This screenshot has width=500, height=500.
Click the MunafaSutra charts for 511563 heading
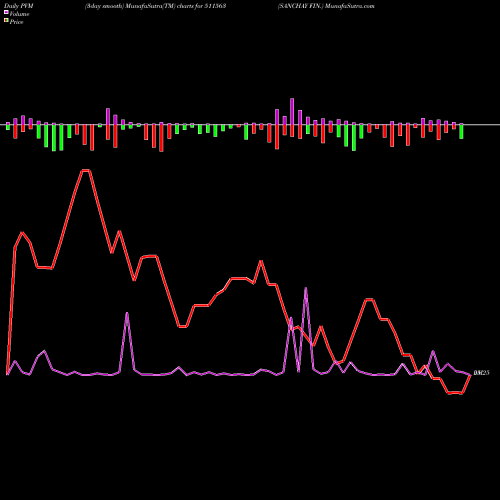pyautogui.click(x=156, y=6)
